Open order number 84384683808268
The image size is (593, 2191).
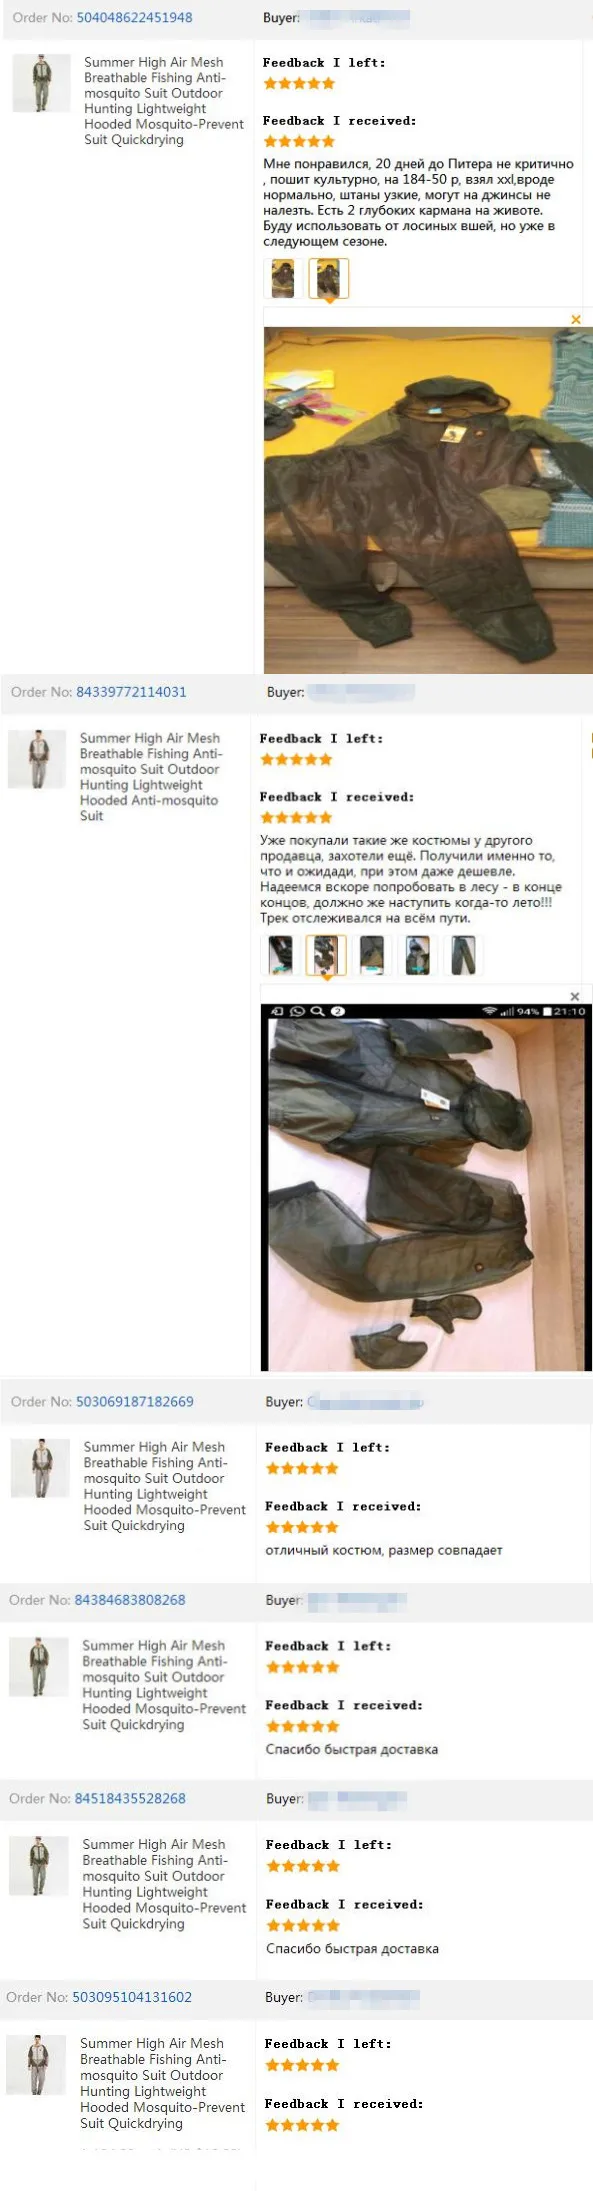point(130,1599)
